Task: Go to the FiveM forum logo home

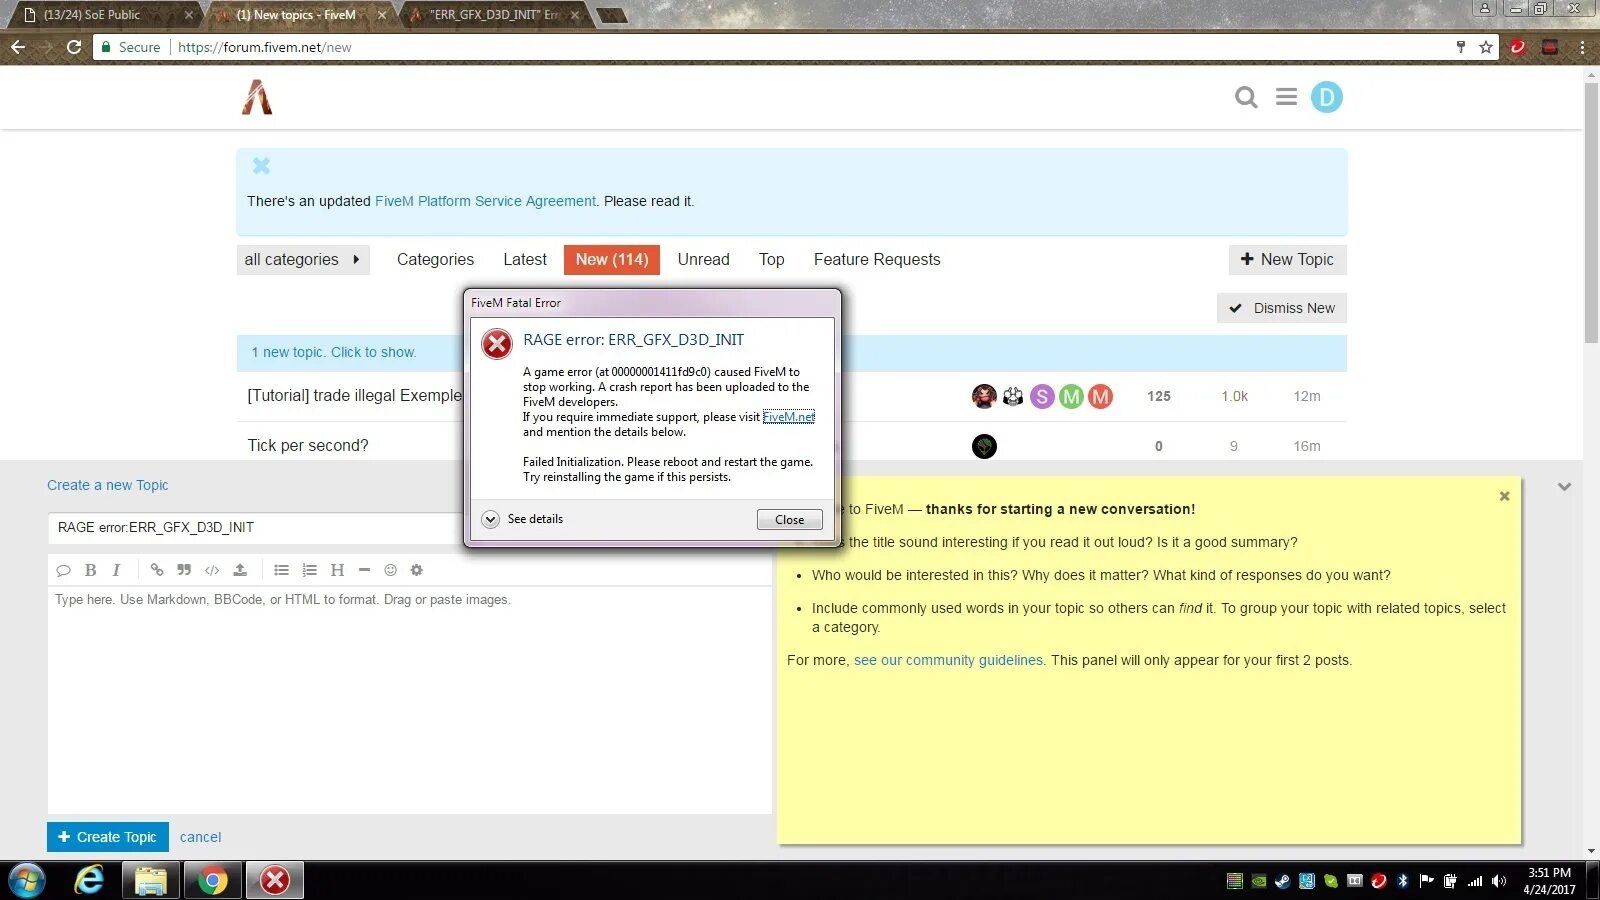Action: tap(257, 97)
